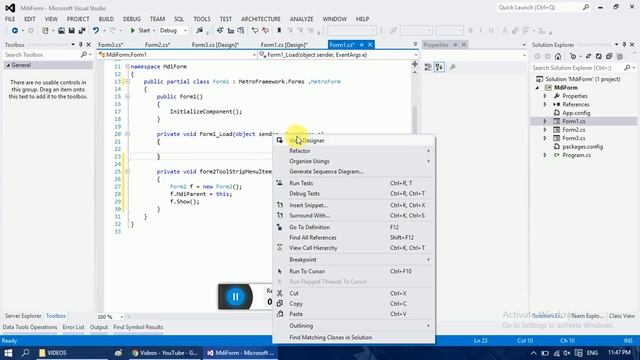Click the Refresh icon in Solution Explorer

pos(598,56)
